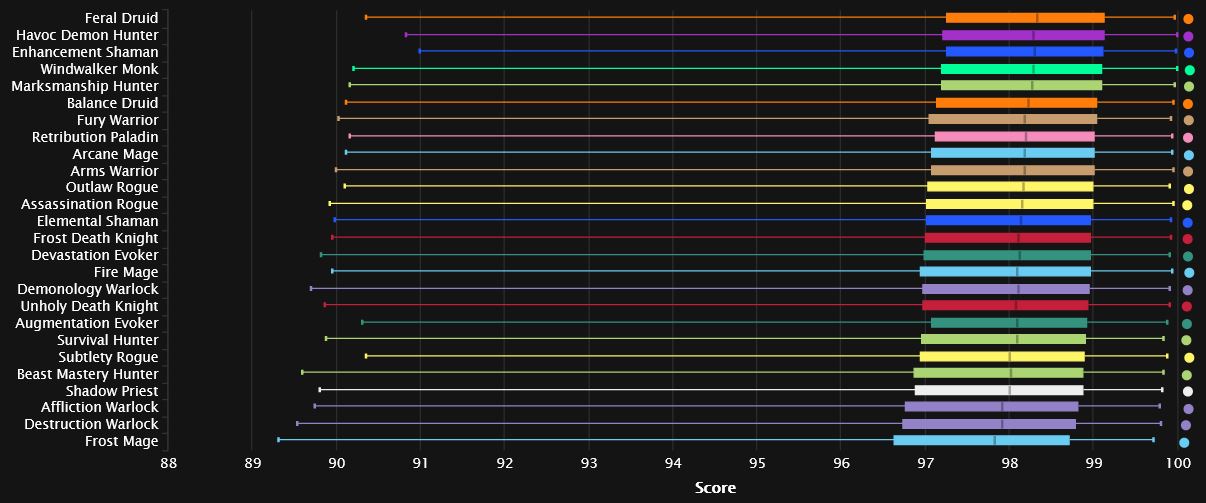Select the blue dot on Enhancement Shaman row
This screenshot has width=1206, height=503.
coord(1188,53)
